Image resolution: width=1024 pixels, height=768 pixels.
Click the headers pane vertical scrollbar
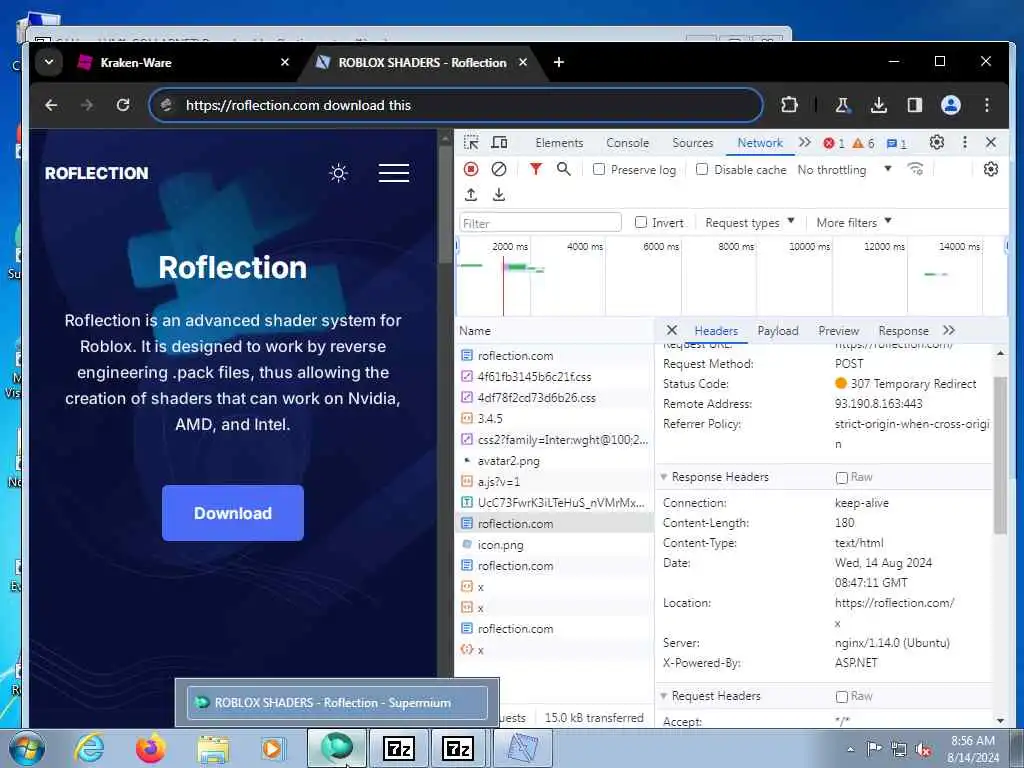pos(1000,455)
